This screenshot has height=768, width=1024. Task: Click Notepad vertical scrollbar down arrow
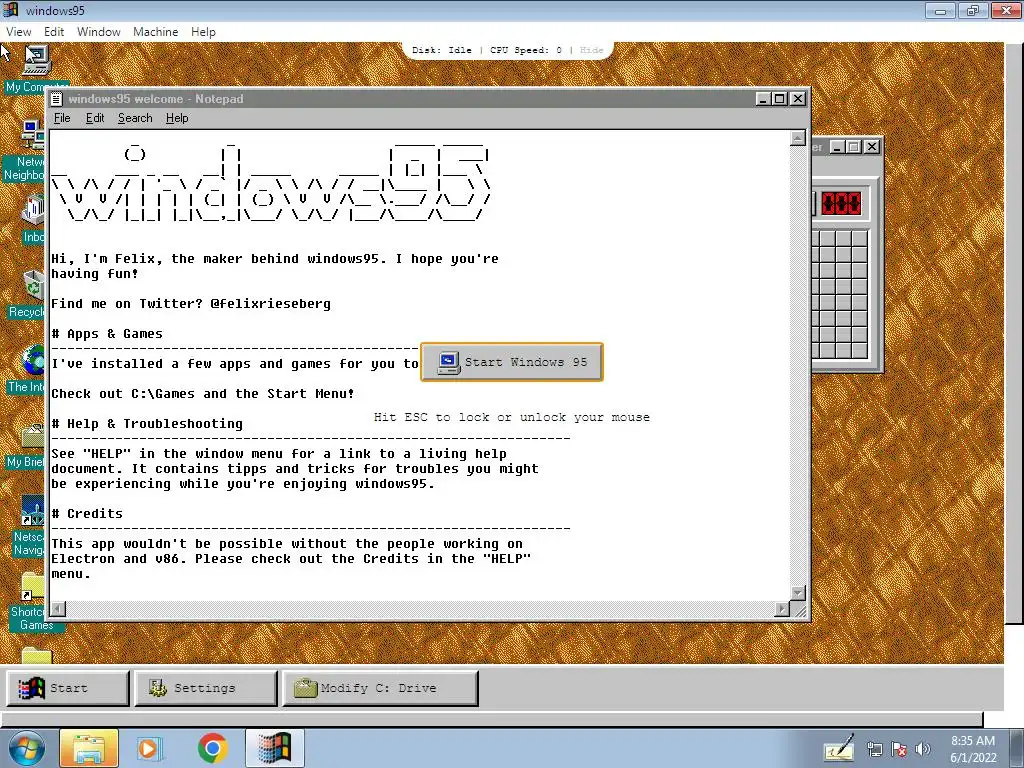(797, 592)
